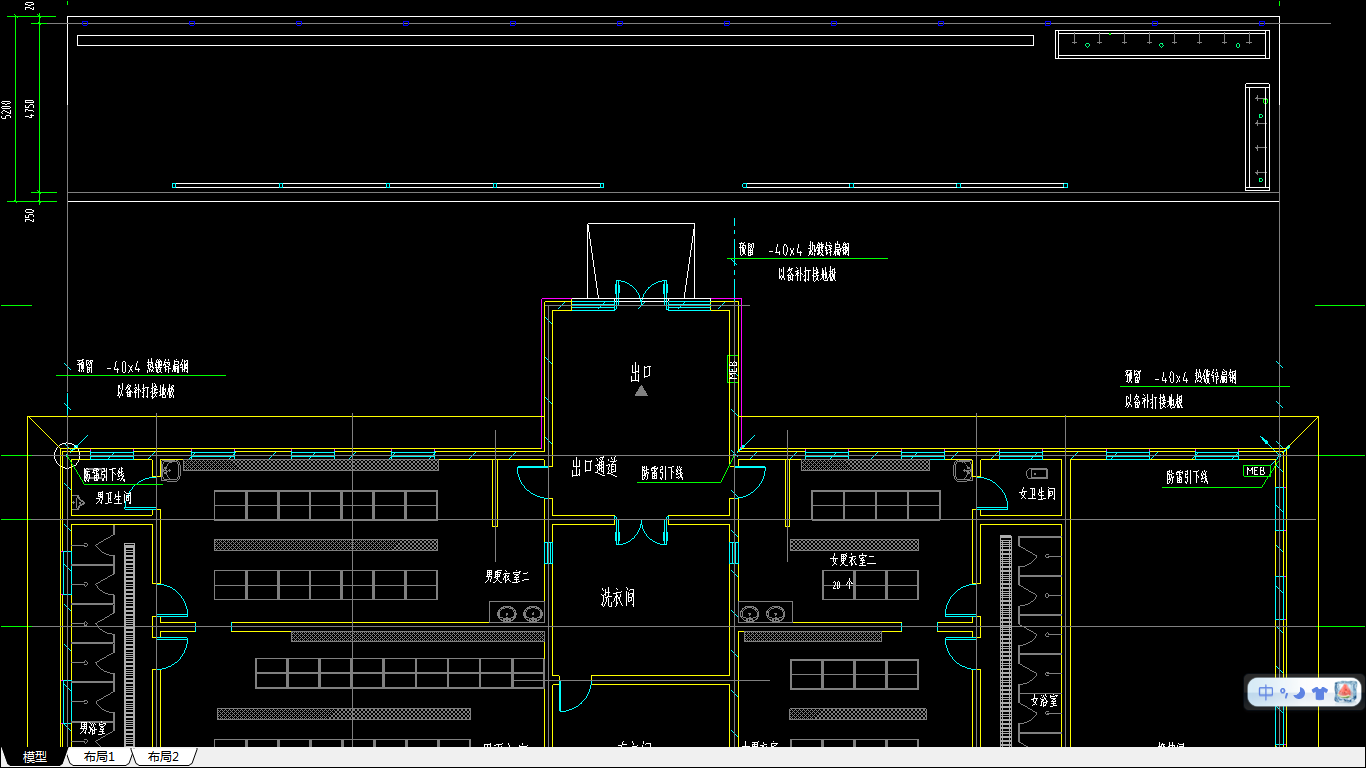Select the 防雷引下线 label under 出口通道
Image resolution: width=1366 pixels, height=768 pixels.
[662, 474]
